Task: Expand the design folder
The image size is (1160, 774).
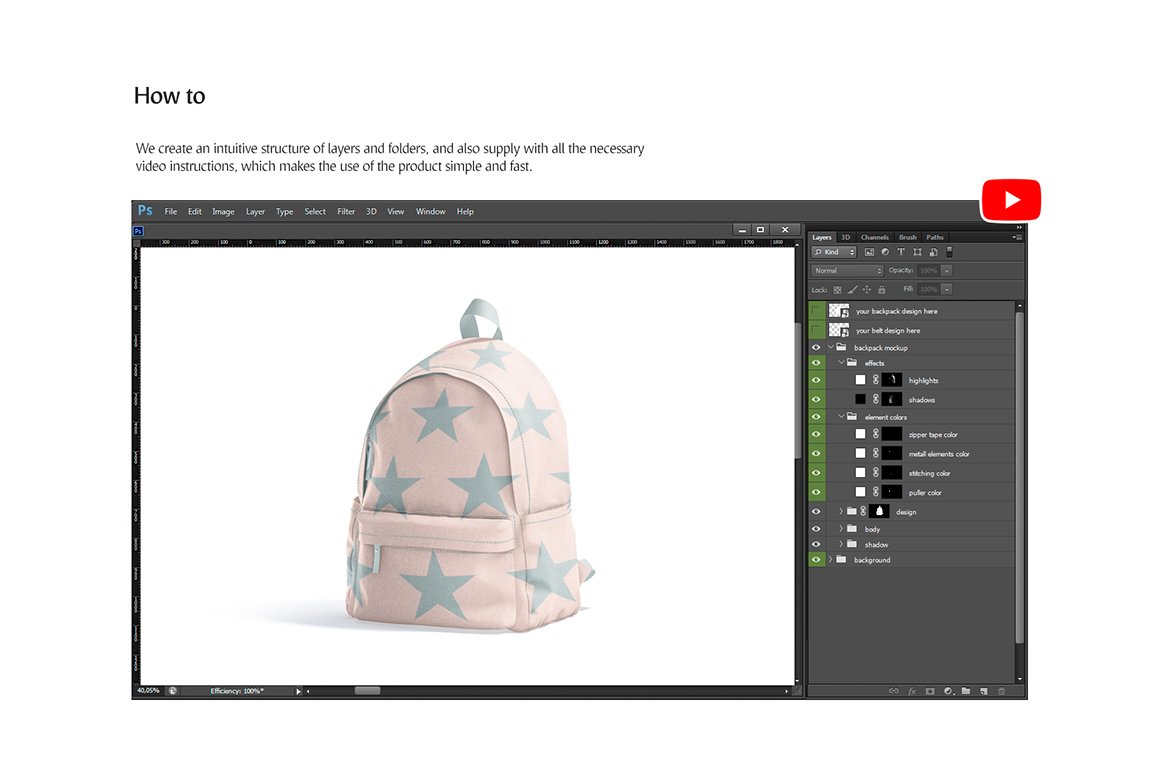Action: tap(841, 512)
